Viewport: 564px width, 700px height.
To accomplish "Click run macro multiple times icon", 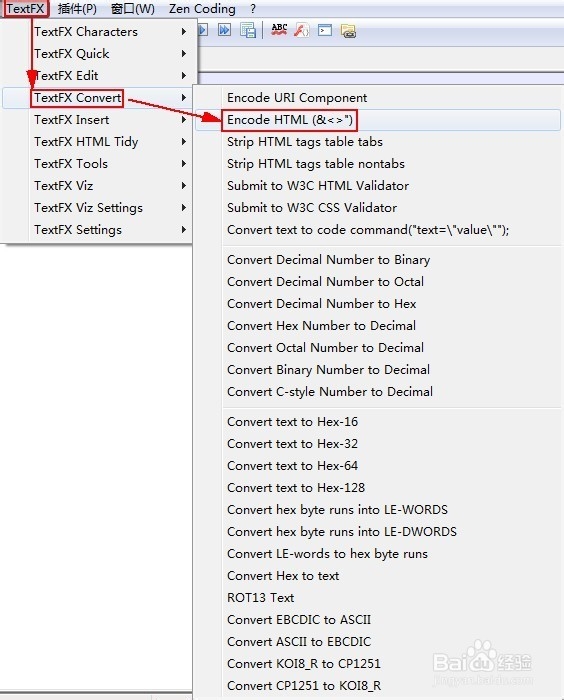I will (224, 30).
